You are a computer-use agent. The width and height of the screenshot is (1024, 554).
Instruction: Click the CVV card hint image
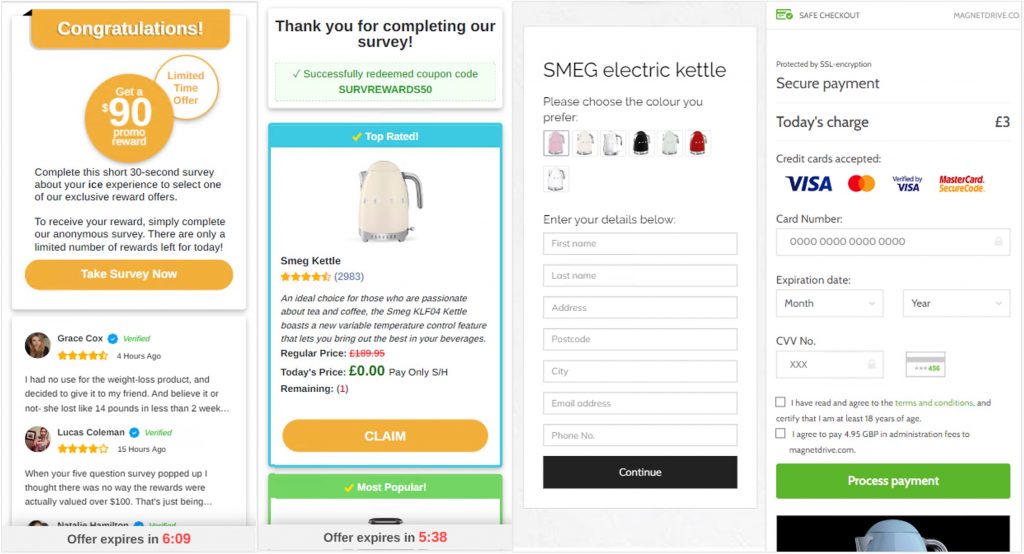(925, 364)
